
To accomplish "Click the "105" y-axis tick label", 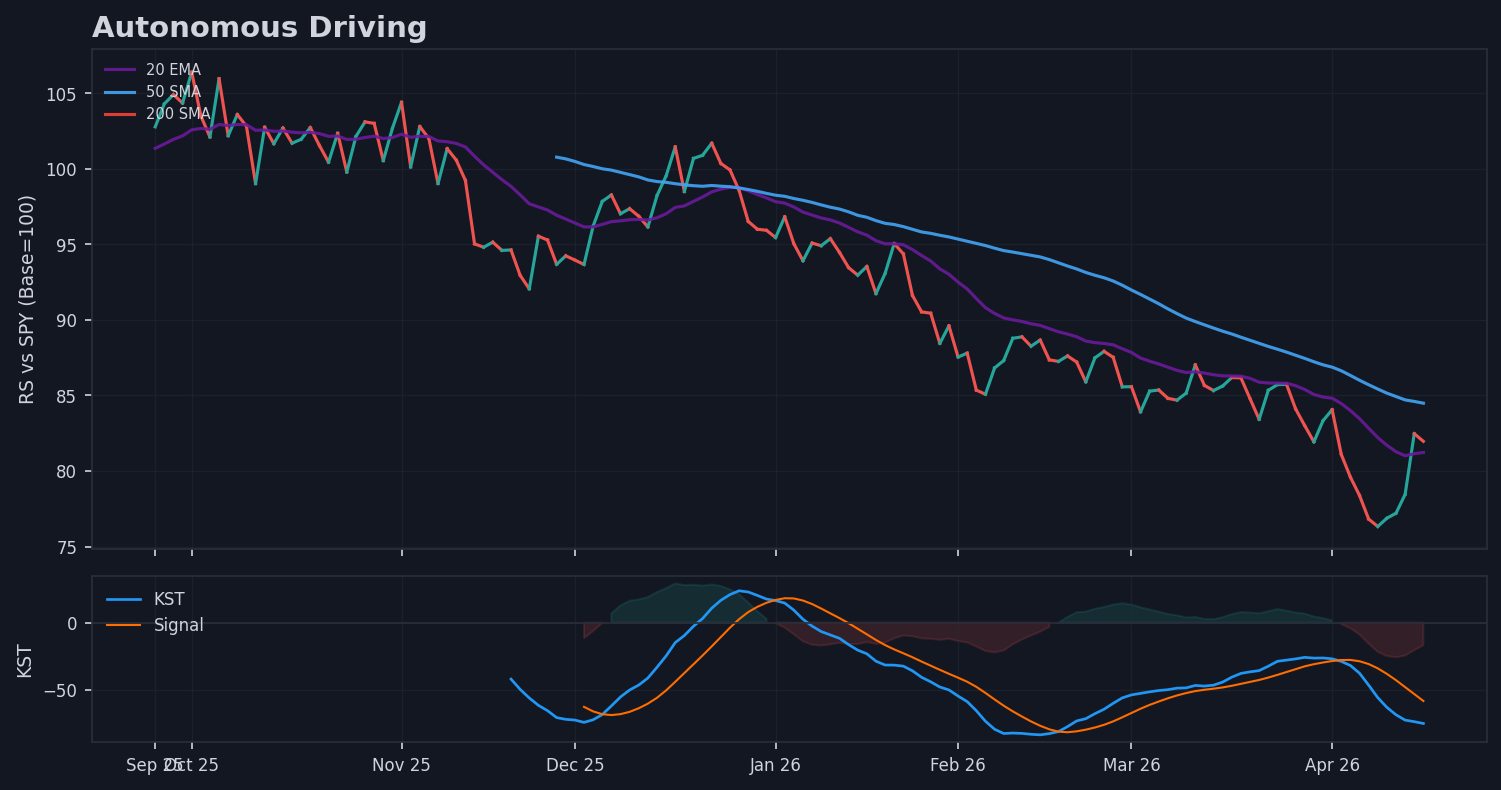I will pos(64,94).
